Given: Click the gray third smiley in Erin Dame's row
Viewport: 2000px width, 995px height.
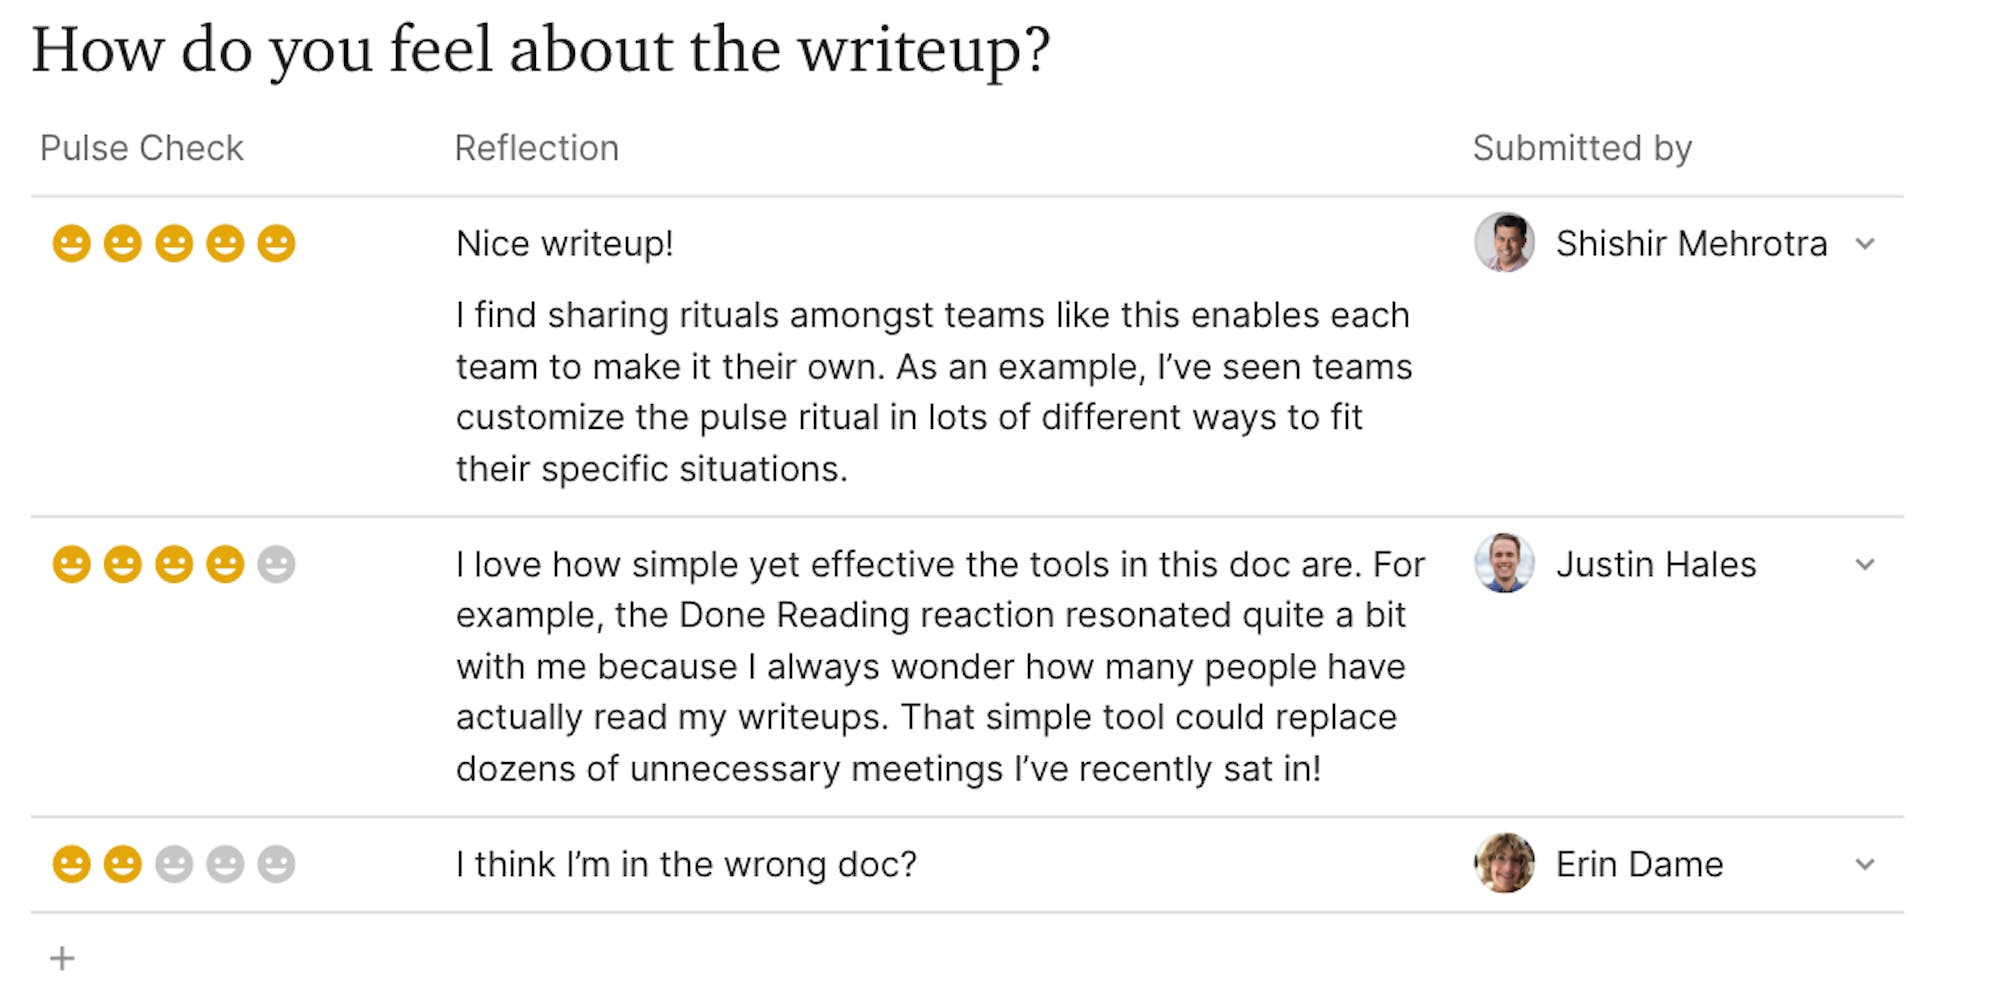Looking at the screenshot, I should (174, 864).
